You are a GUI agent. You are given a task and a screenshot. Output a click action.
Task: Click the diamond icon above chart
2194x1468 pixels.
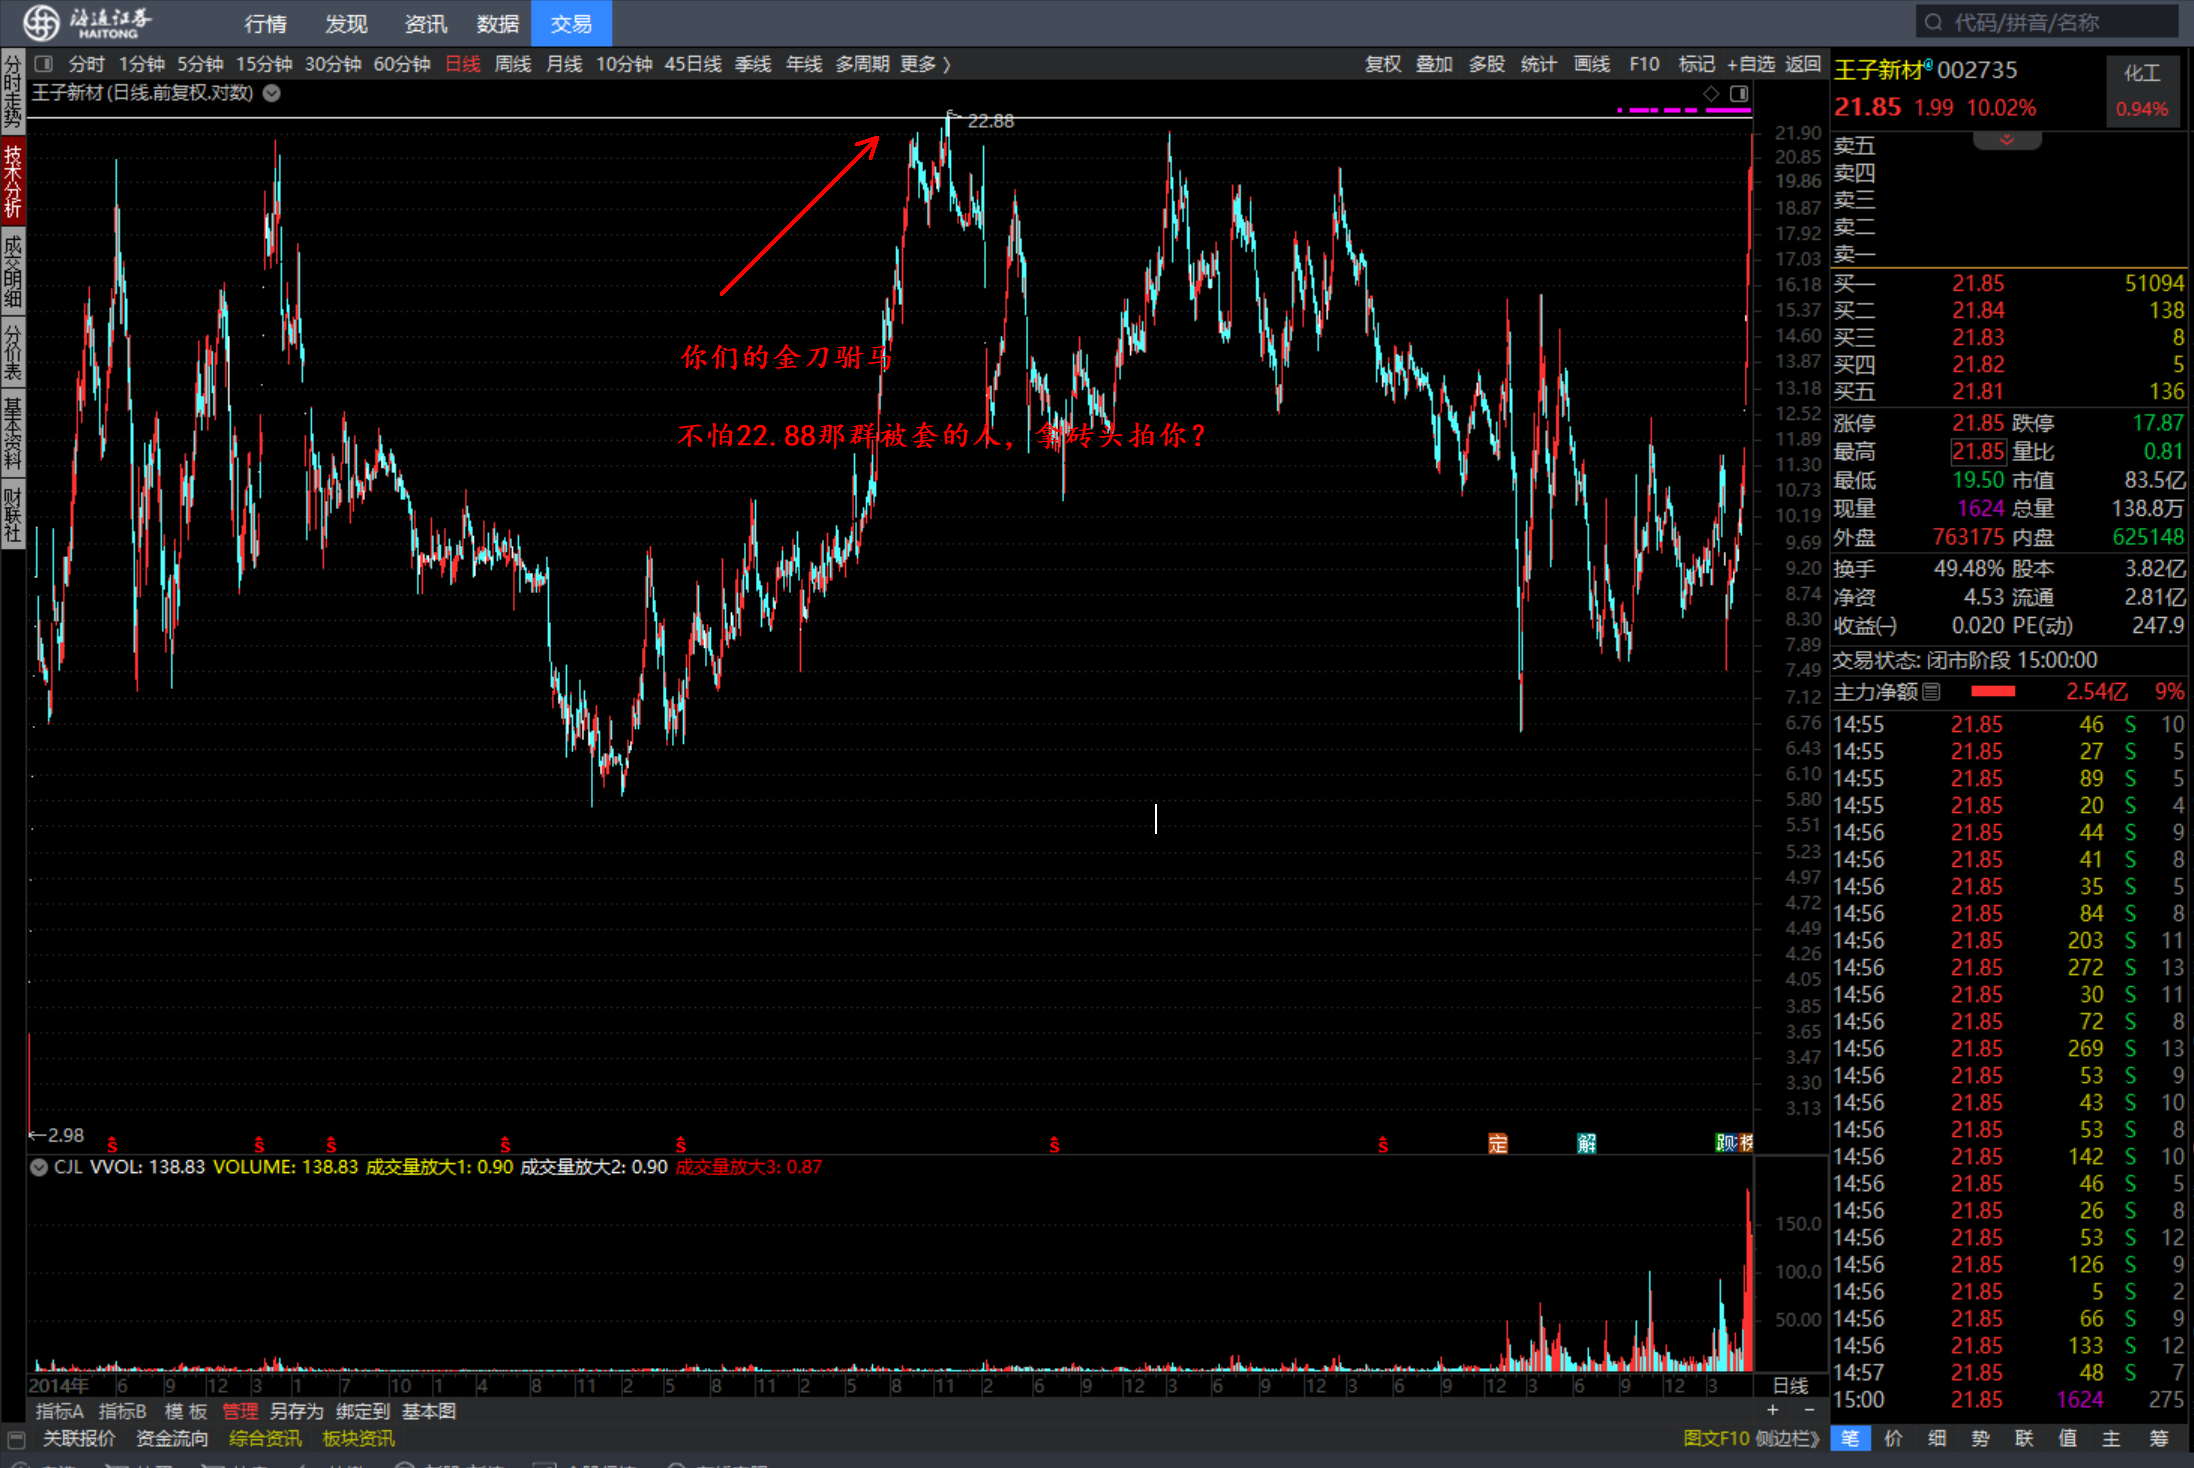tap(1712, 93)
